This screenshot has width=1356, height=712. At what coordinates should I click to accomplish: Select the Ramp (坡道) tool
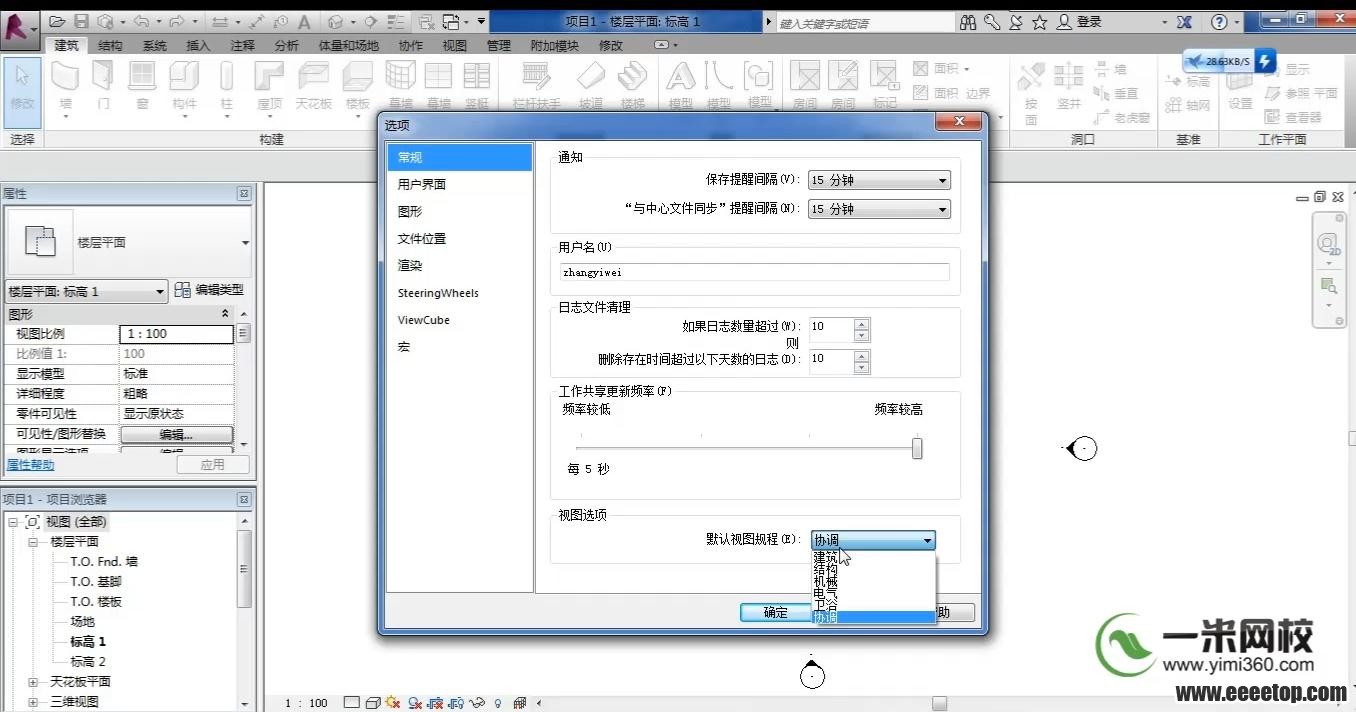pyautogui.click(x=591, y=87)
